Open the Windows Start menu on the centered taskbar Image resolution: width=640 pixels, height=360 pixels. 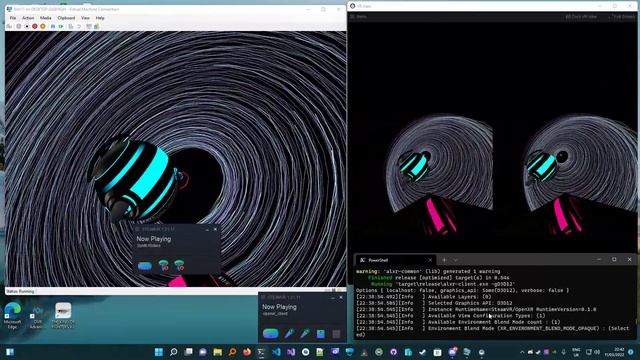pyautogui.click(x=159, y=352)
